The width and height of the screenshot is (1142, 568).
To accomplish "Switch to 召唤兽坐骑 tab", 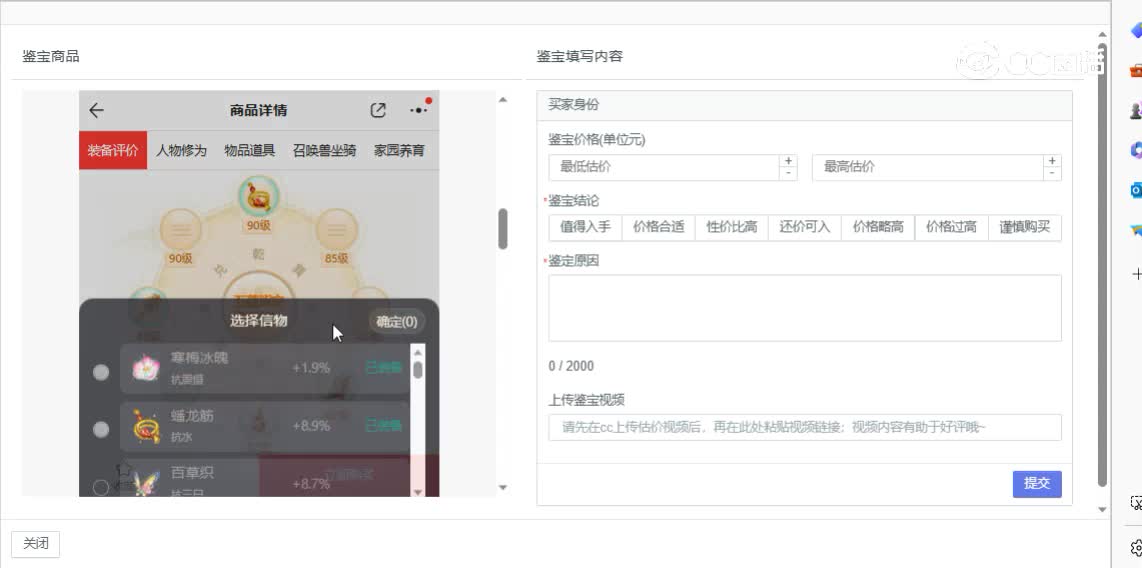I will pyautogui.click(x=325, y=151).
